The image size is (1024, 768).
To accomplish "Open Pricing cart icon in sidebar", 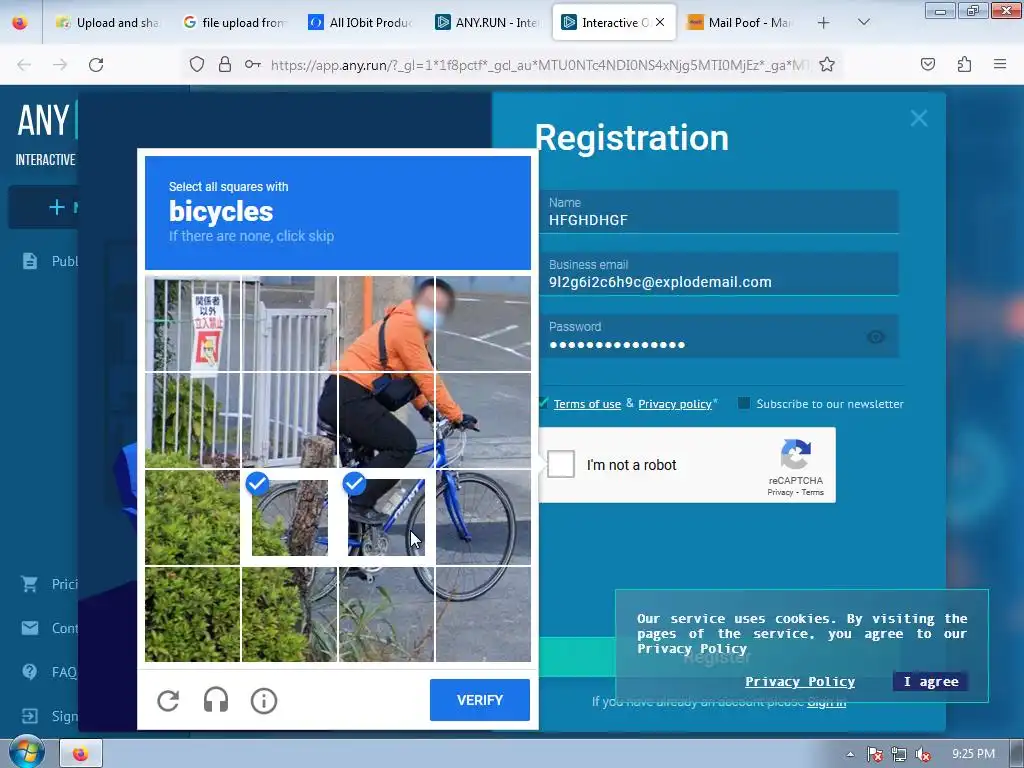I will click(29, 583).
